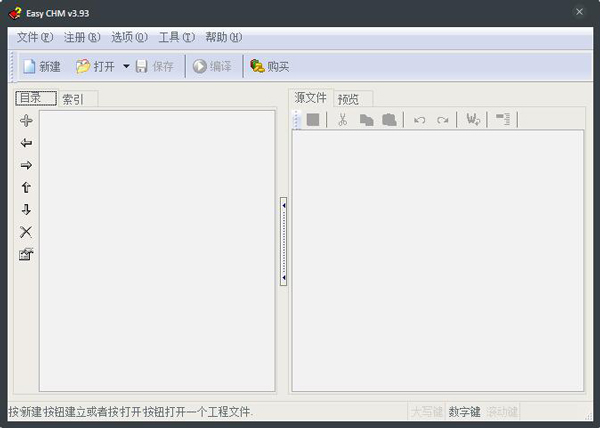Click the right arrow icon in contents sidebar
Screen dimensions: 600x428
coord(26,165)
